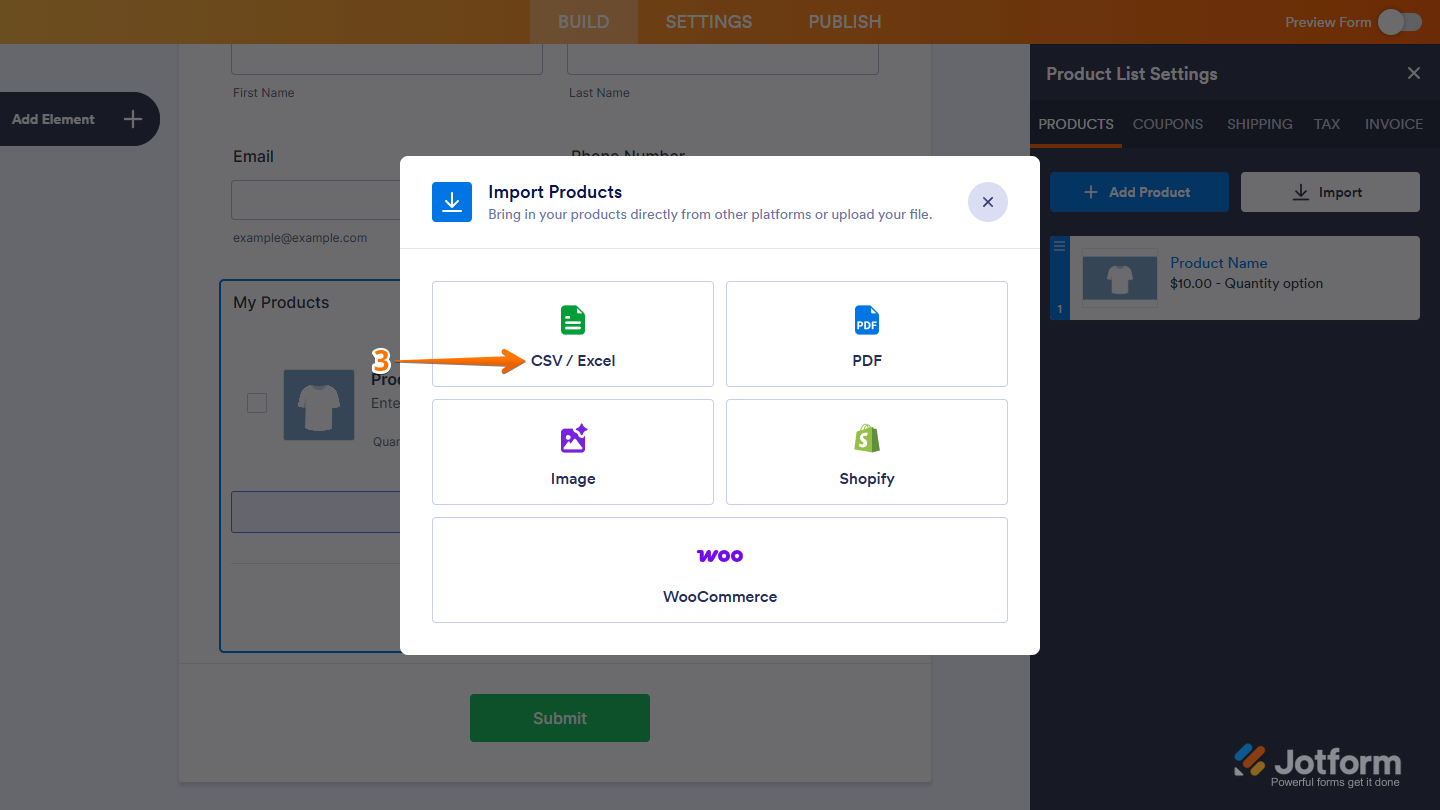The width and height of the screenshot is (1440, 810).
Task: Switch to the COUPONS tab
Action: coord(1167,124)
